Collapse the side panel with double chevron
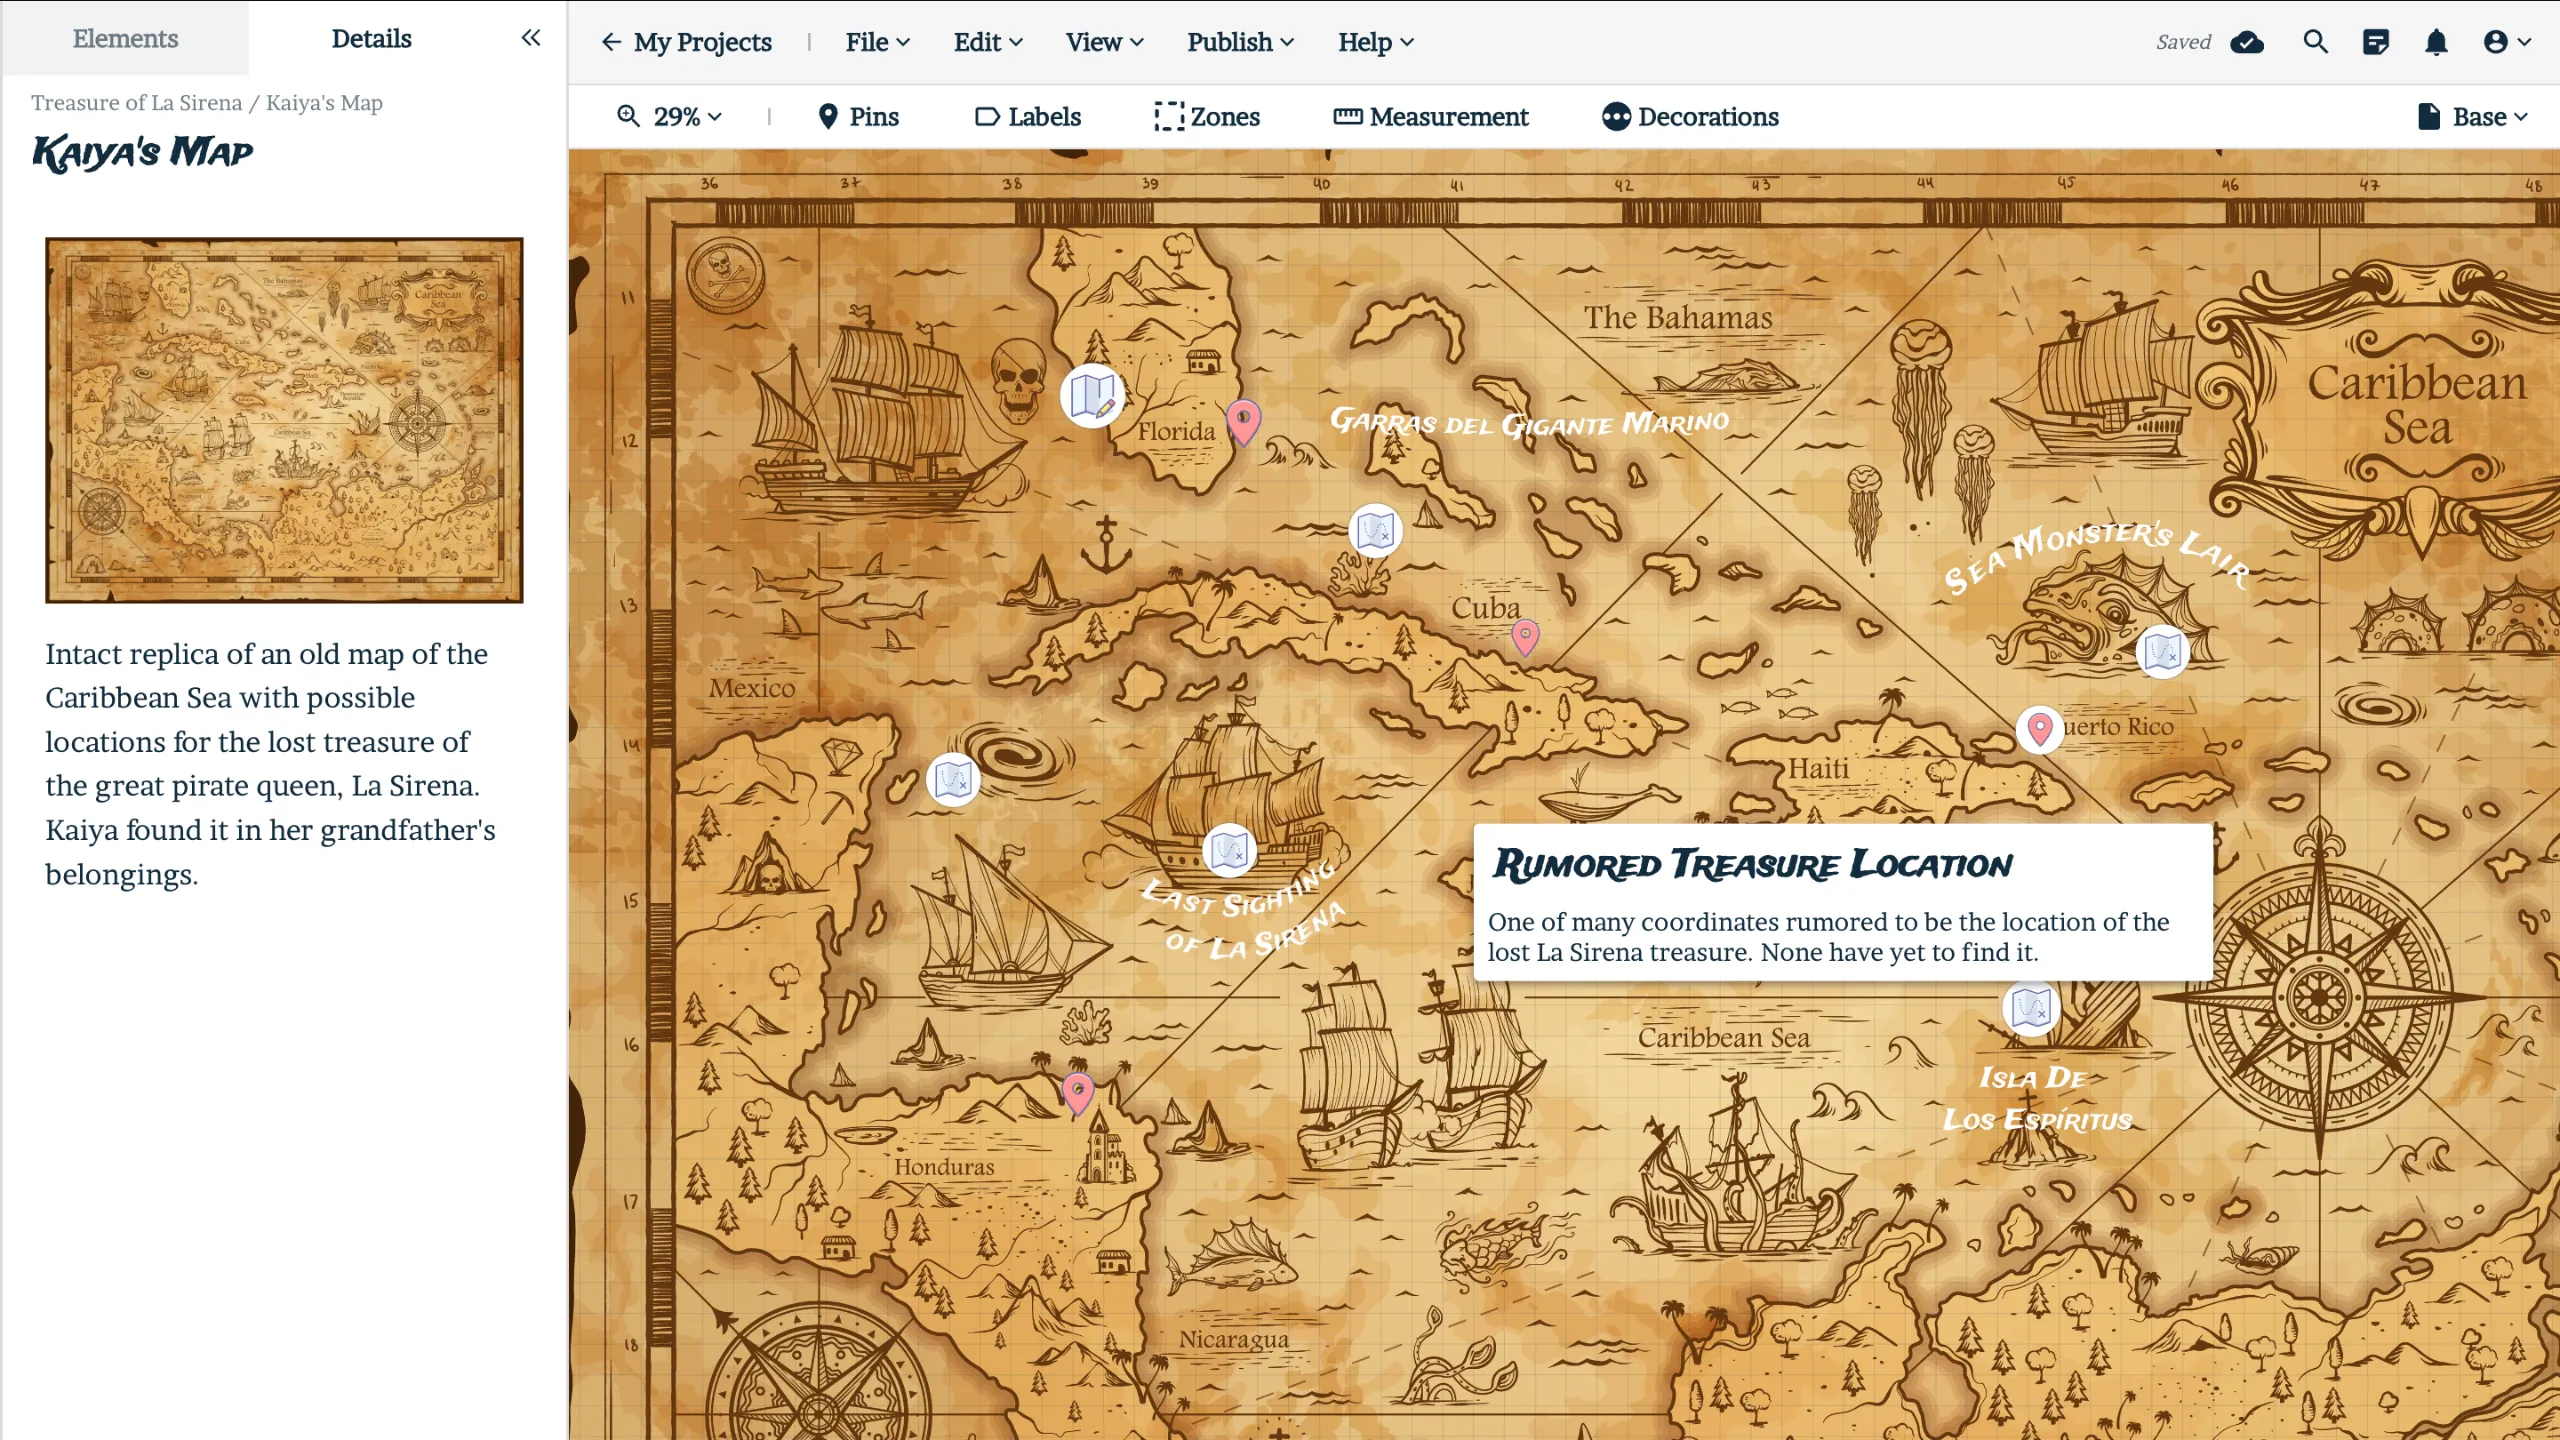 pyautogui.click(x=531, y=38)
